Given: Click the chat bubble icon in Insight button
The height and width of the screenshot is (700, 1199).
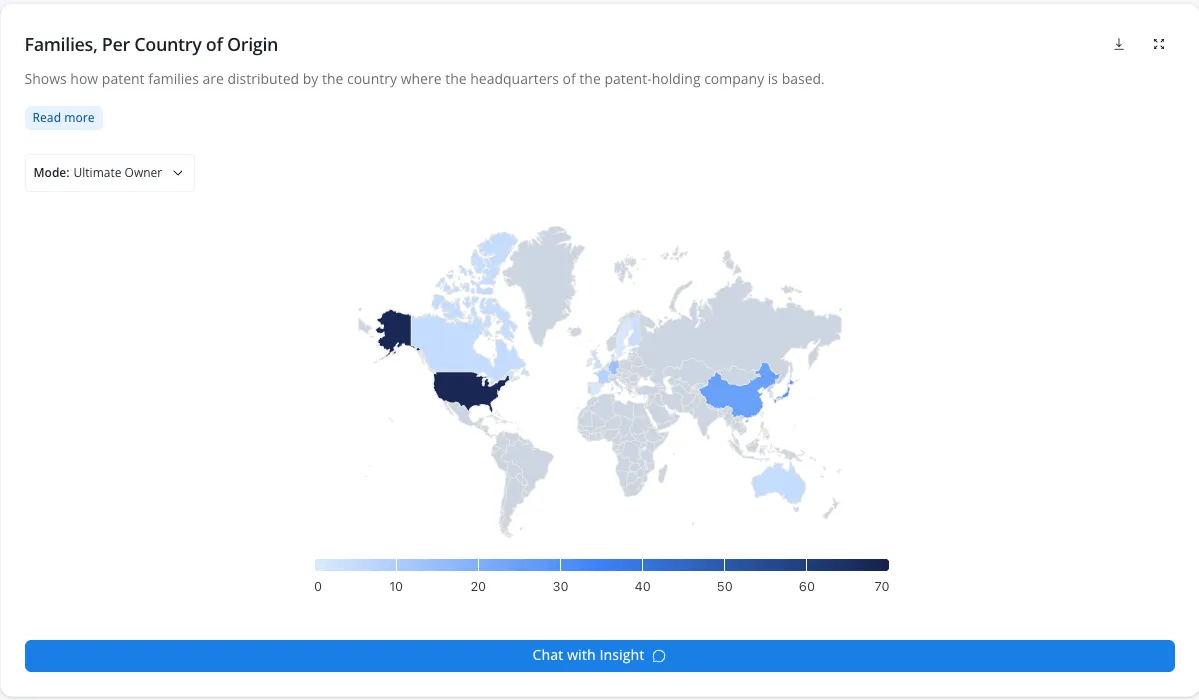Looking at the screenshot, I should click(x=658, y=656).
